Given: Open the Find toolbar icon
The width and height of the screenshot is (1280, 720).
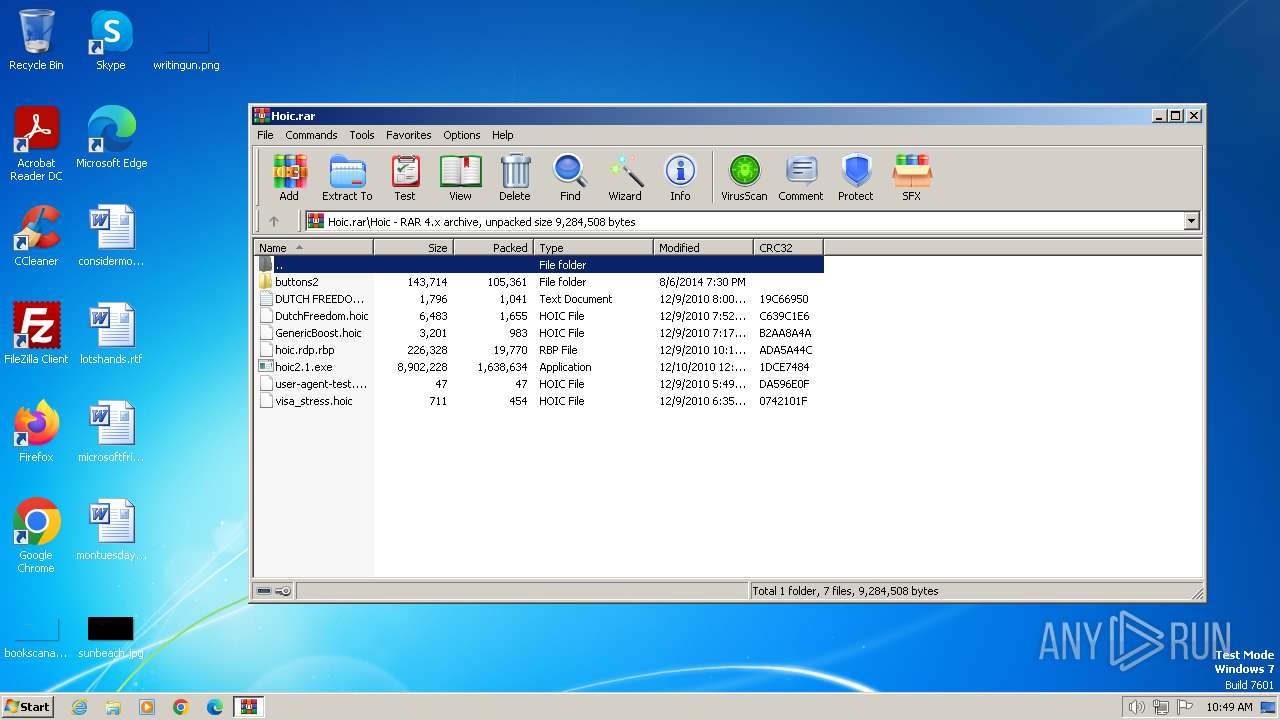Looking at the screenshot, I should [x=570, y=178].
